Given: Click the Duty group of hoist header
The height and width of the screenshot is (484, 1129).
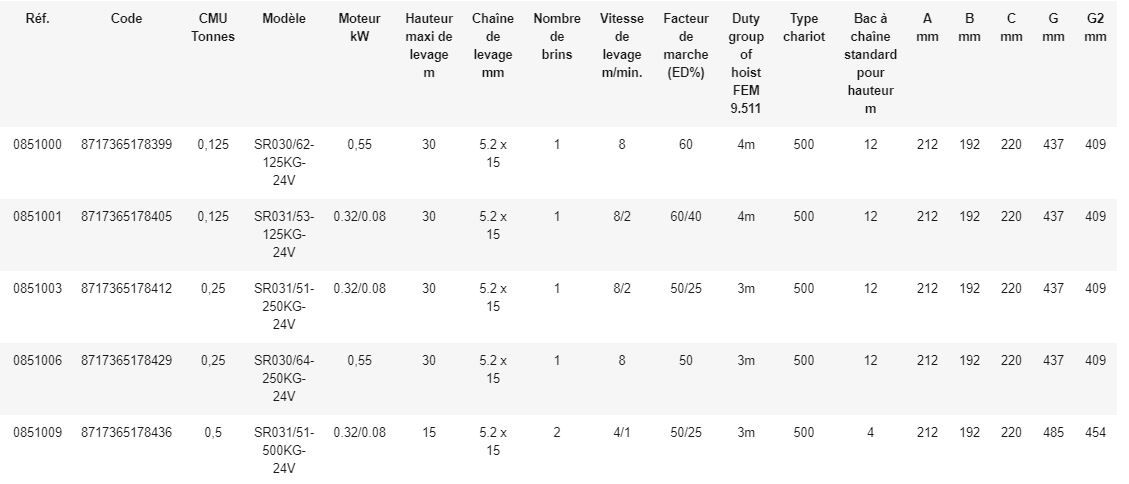Looking at the screenshot, I should tap(746, 64).
